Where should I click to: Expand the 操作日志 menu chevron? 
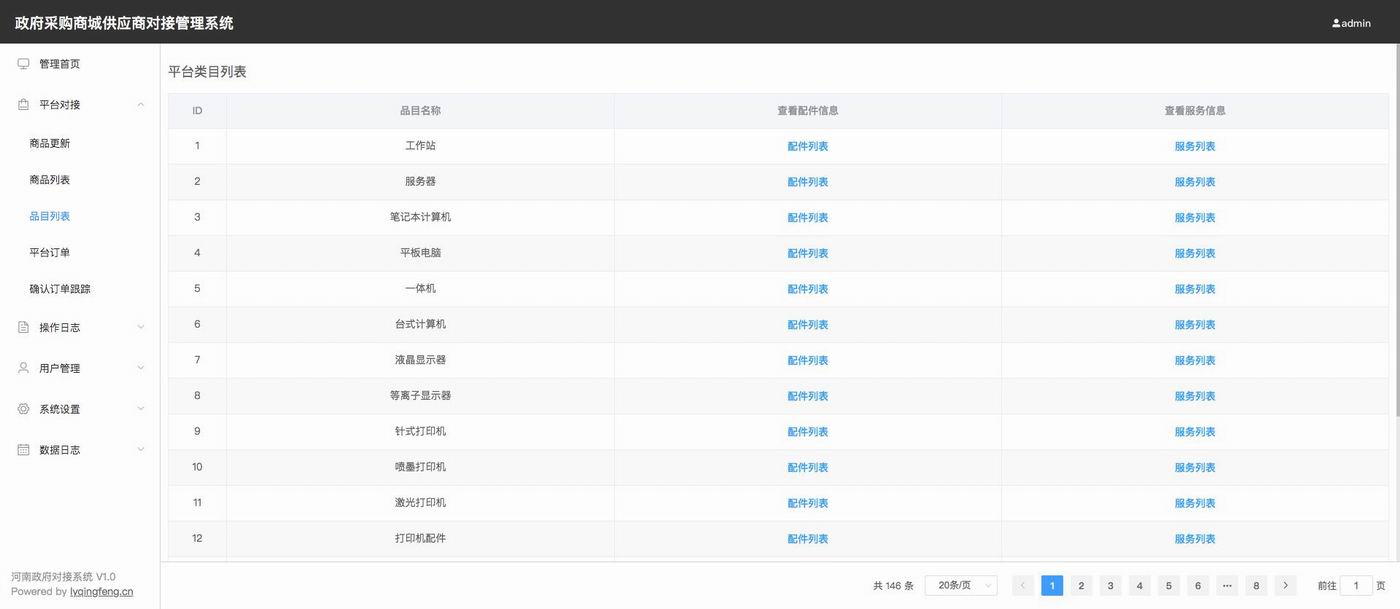coord(140,327)
